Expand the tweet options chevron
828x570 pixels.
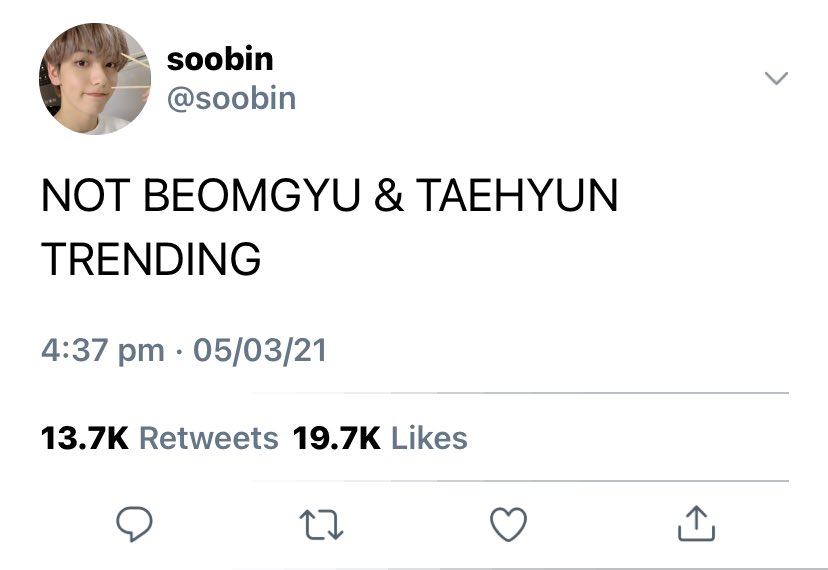pos(776,78)
